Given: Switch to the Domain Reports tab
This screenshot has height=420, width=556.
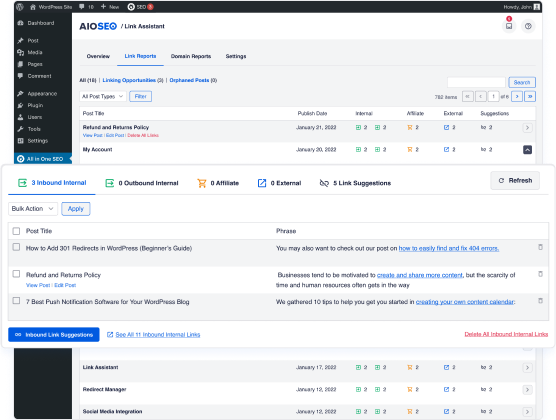Looking at the screenshot, I should click(x=191, y=56).
